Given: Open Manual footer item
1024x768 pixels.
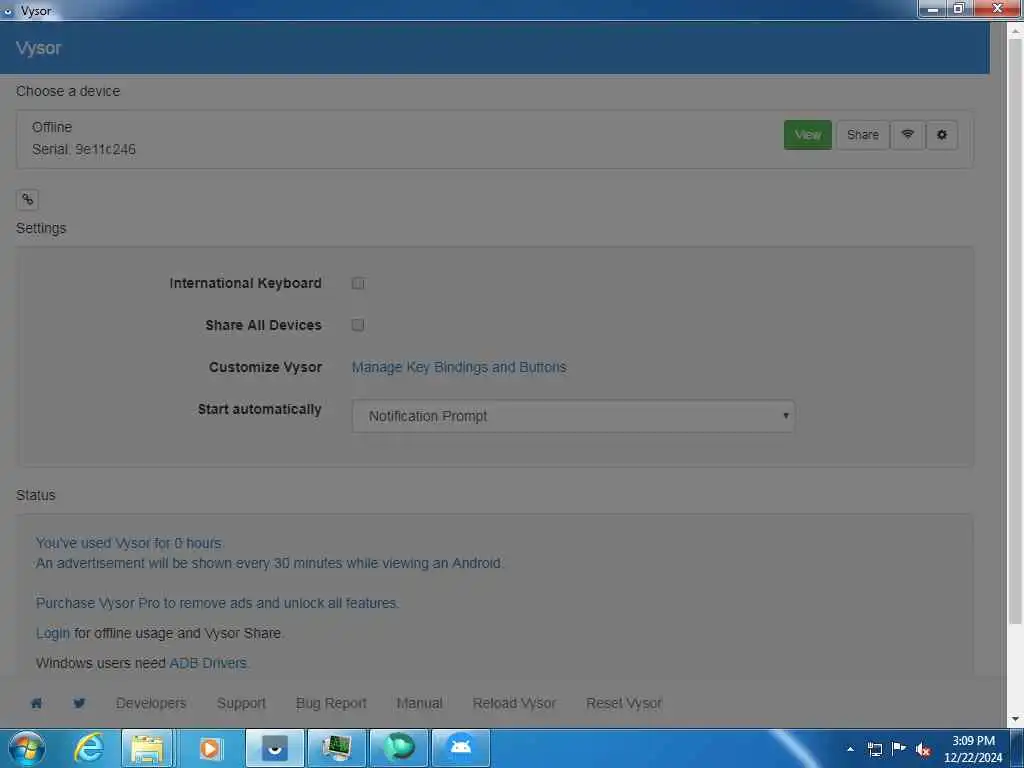Looking at the screenshot, I should [419, 703].
